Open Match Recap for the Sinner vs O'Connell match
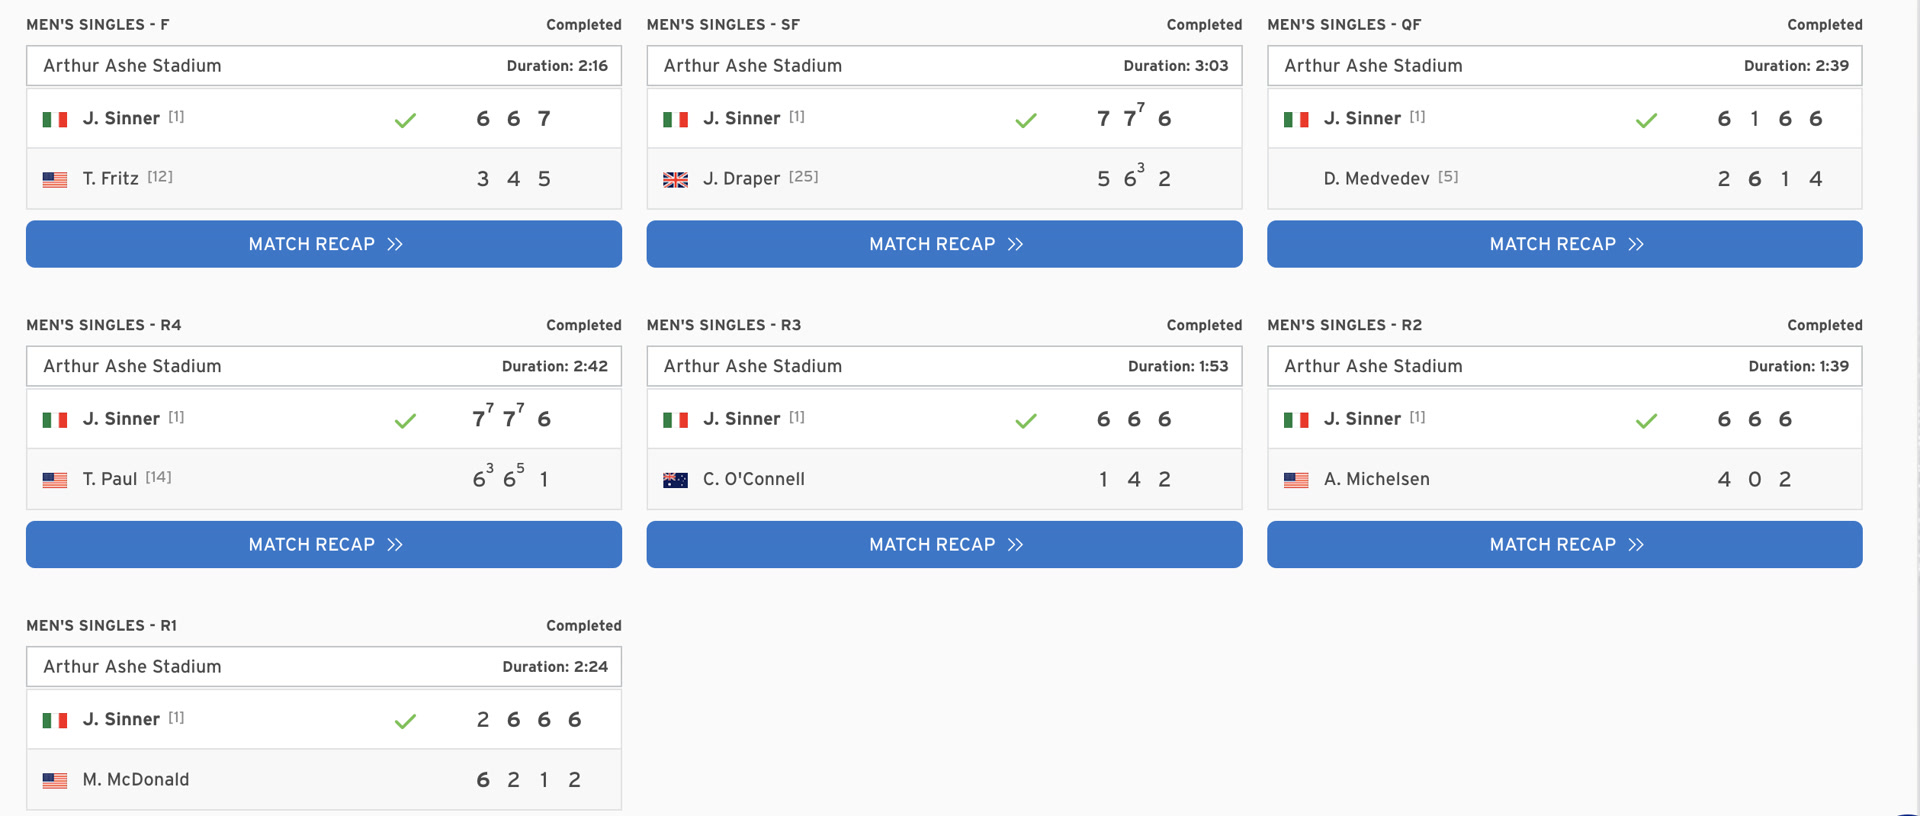The width and height of the screenshot is (1920, 816). pyautogui.click(x=944, y=544)
